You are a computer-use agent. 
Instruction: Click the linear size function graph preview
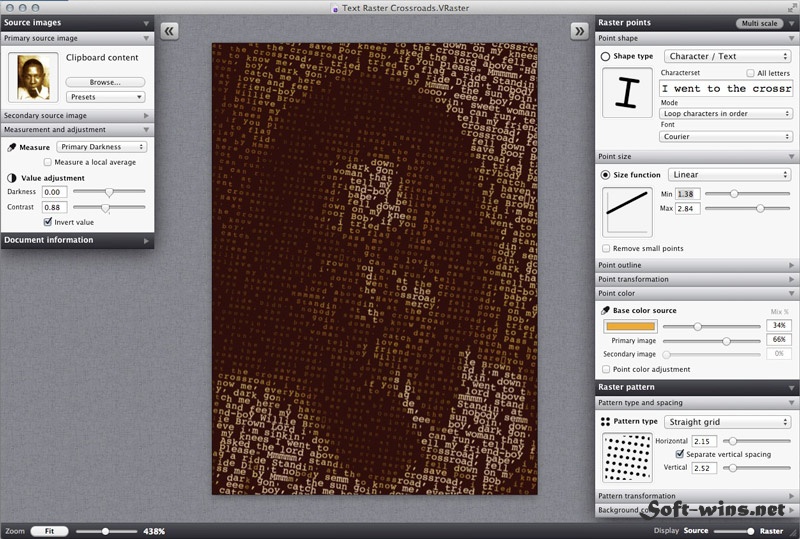[627, 212]
